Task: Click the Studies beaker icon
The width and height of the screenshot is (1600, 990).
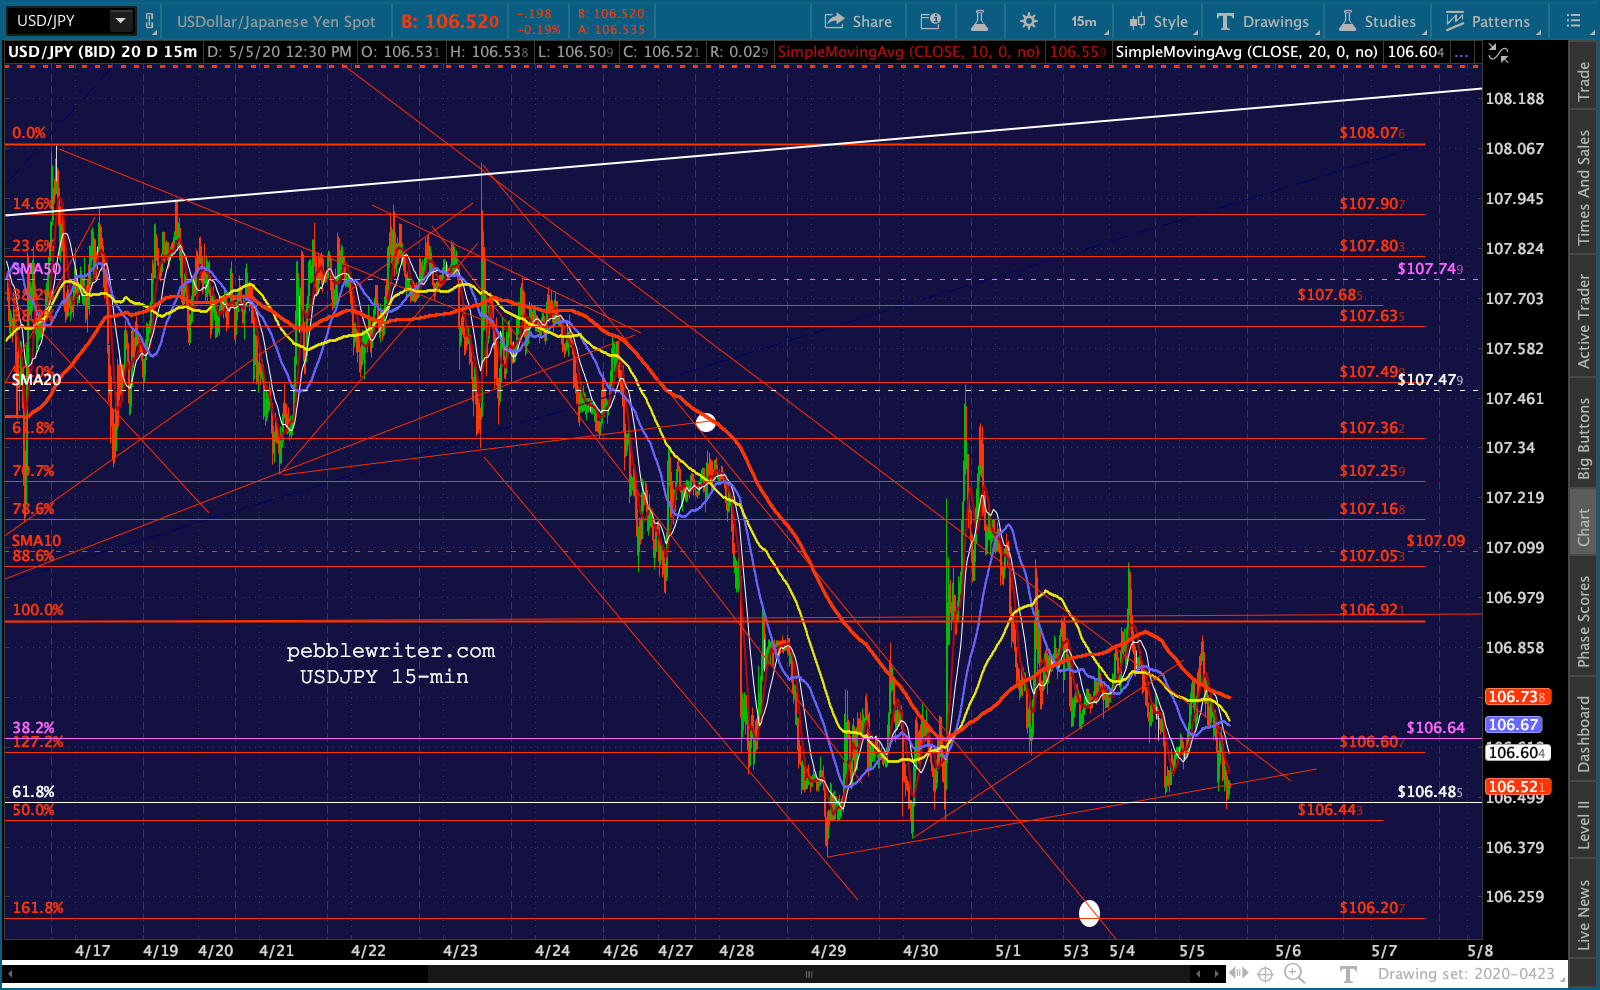Action: coord(1348,21)
